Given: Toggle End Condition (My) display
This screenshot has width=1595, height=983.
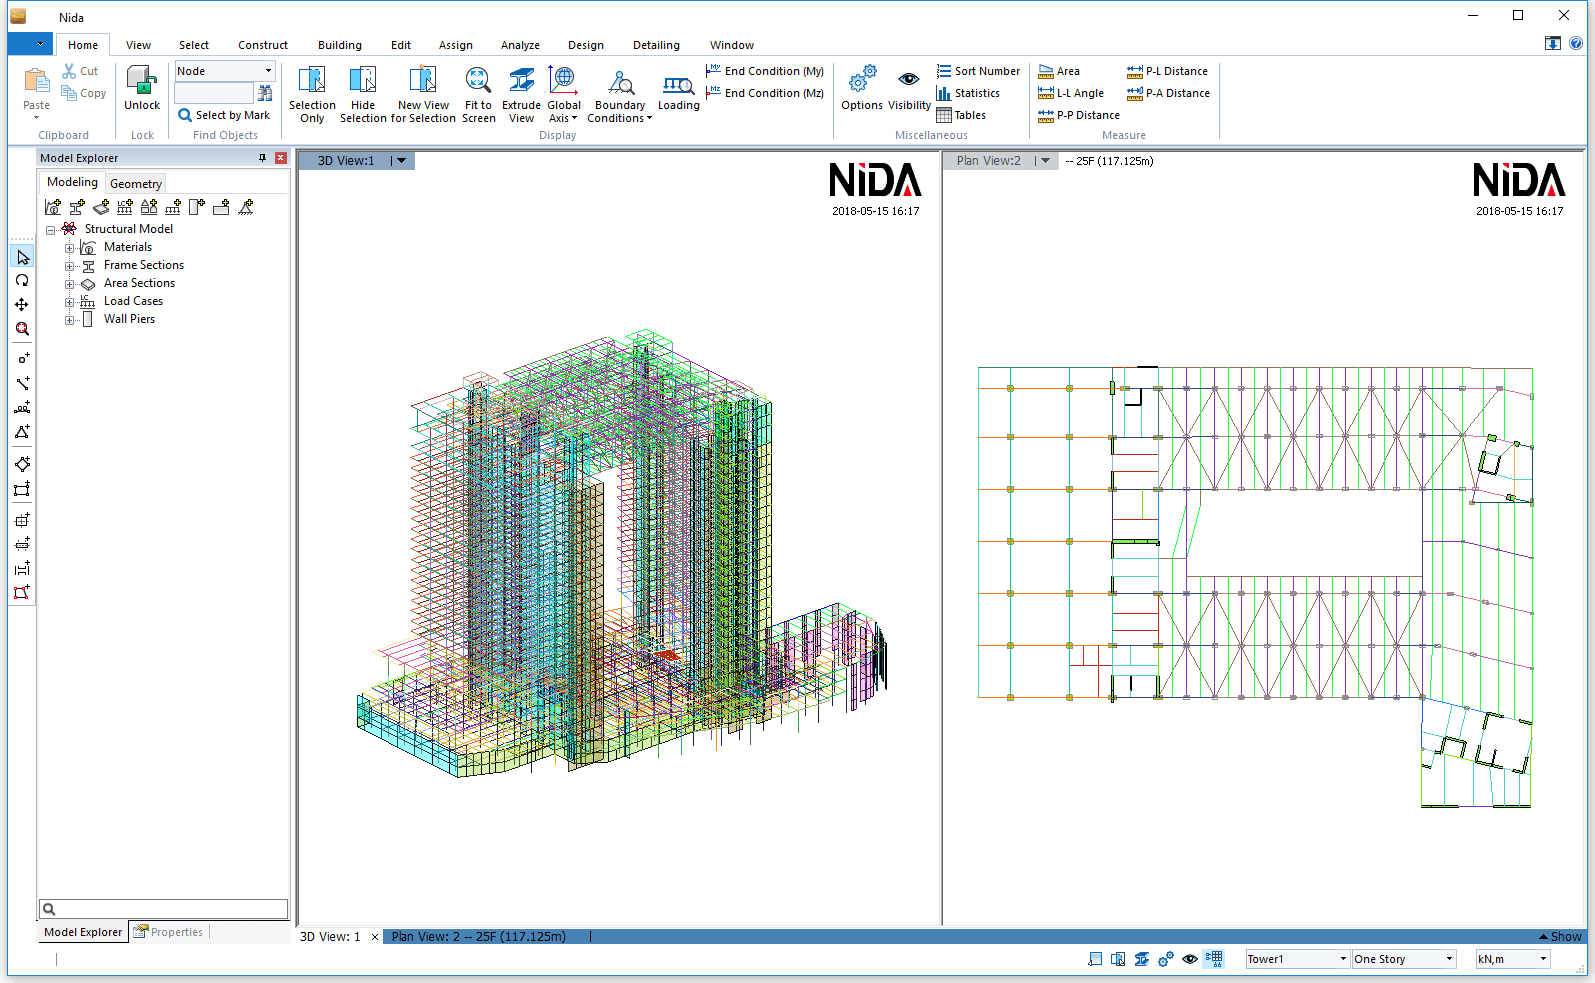Looking at the screenshot, I should click(x=765, y=71).
